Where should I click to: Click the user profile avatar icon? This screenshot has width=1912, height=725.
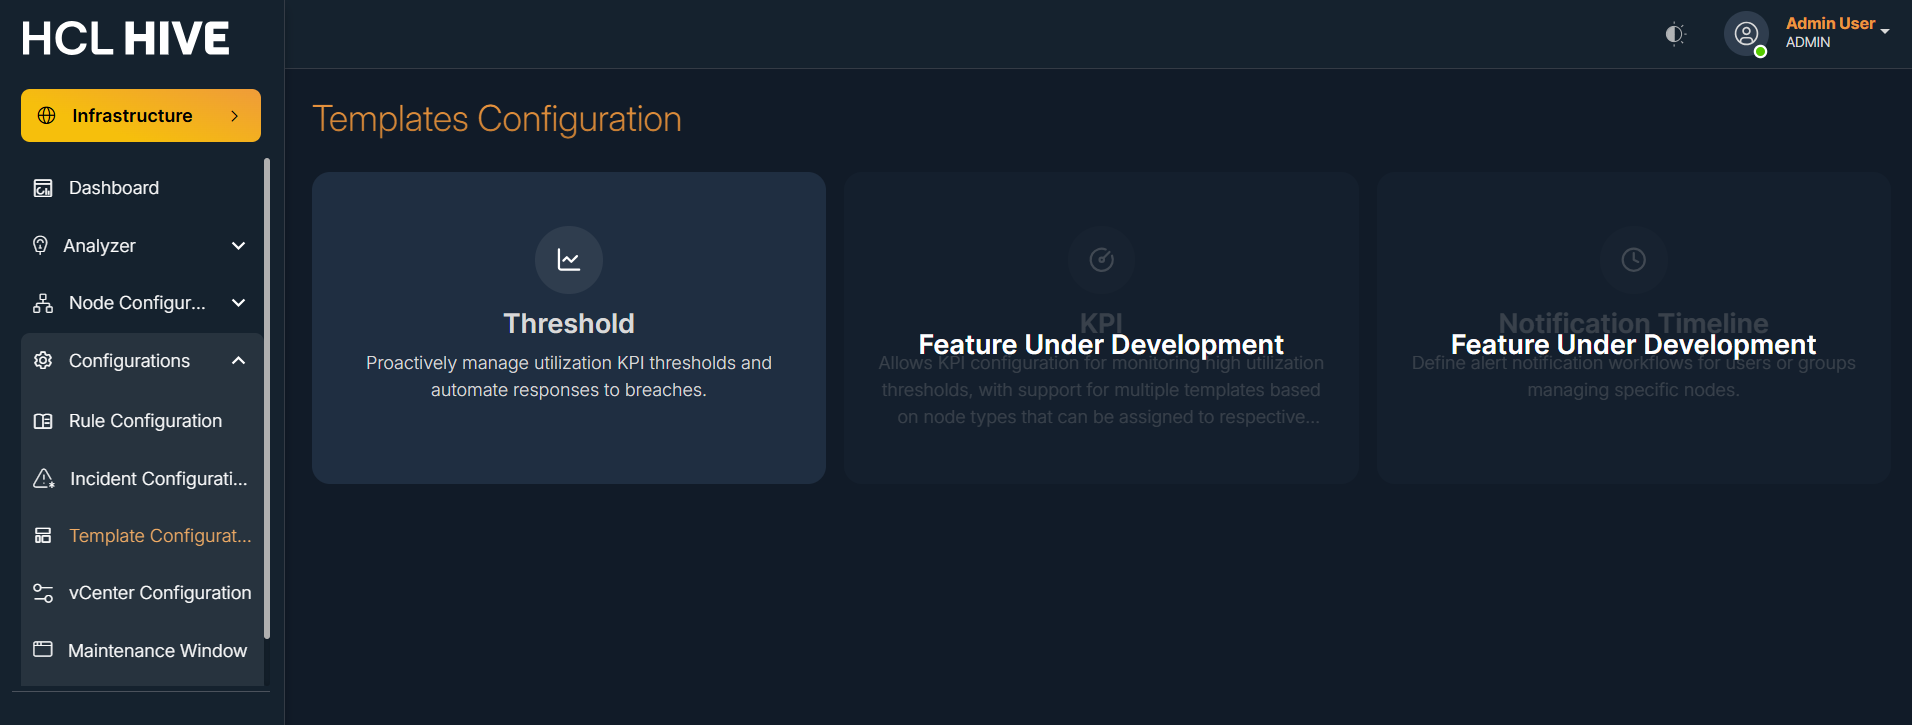[1746, 34]
